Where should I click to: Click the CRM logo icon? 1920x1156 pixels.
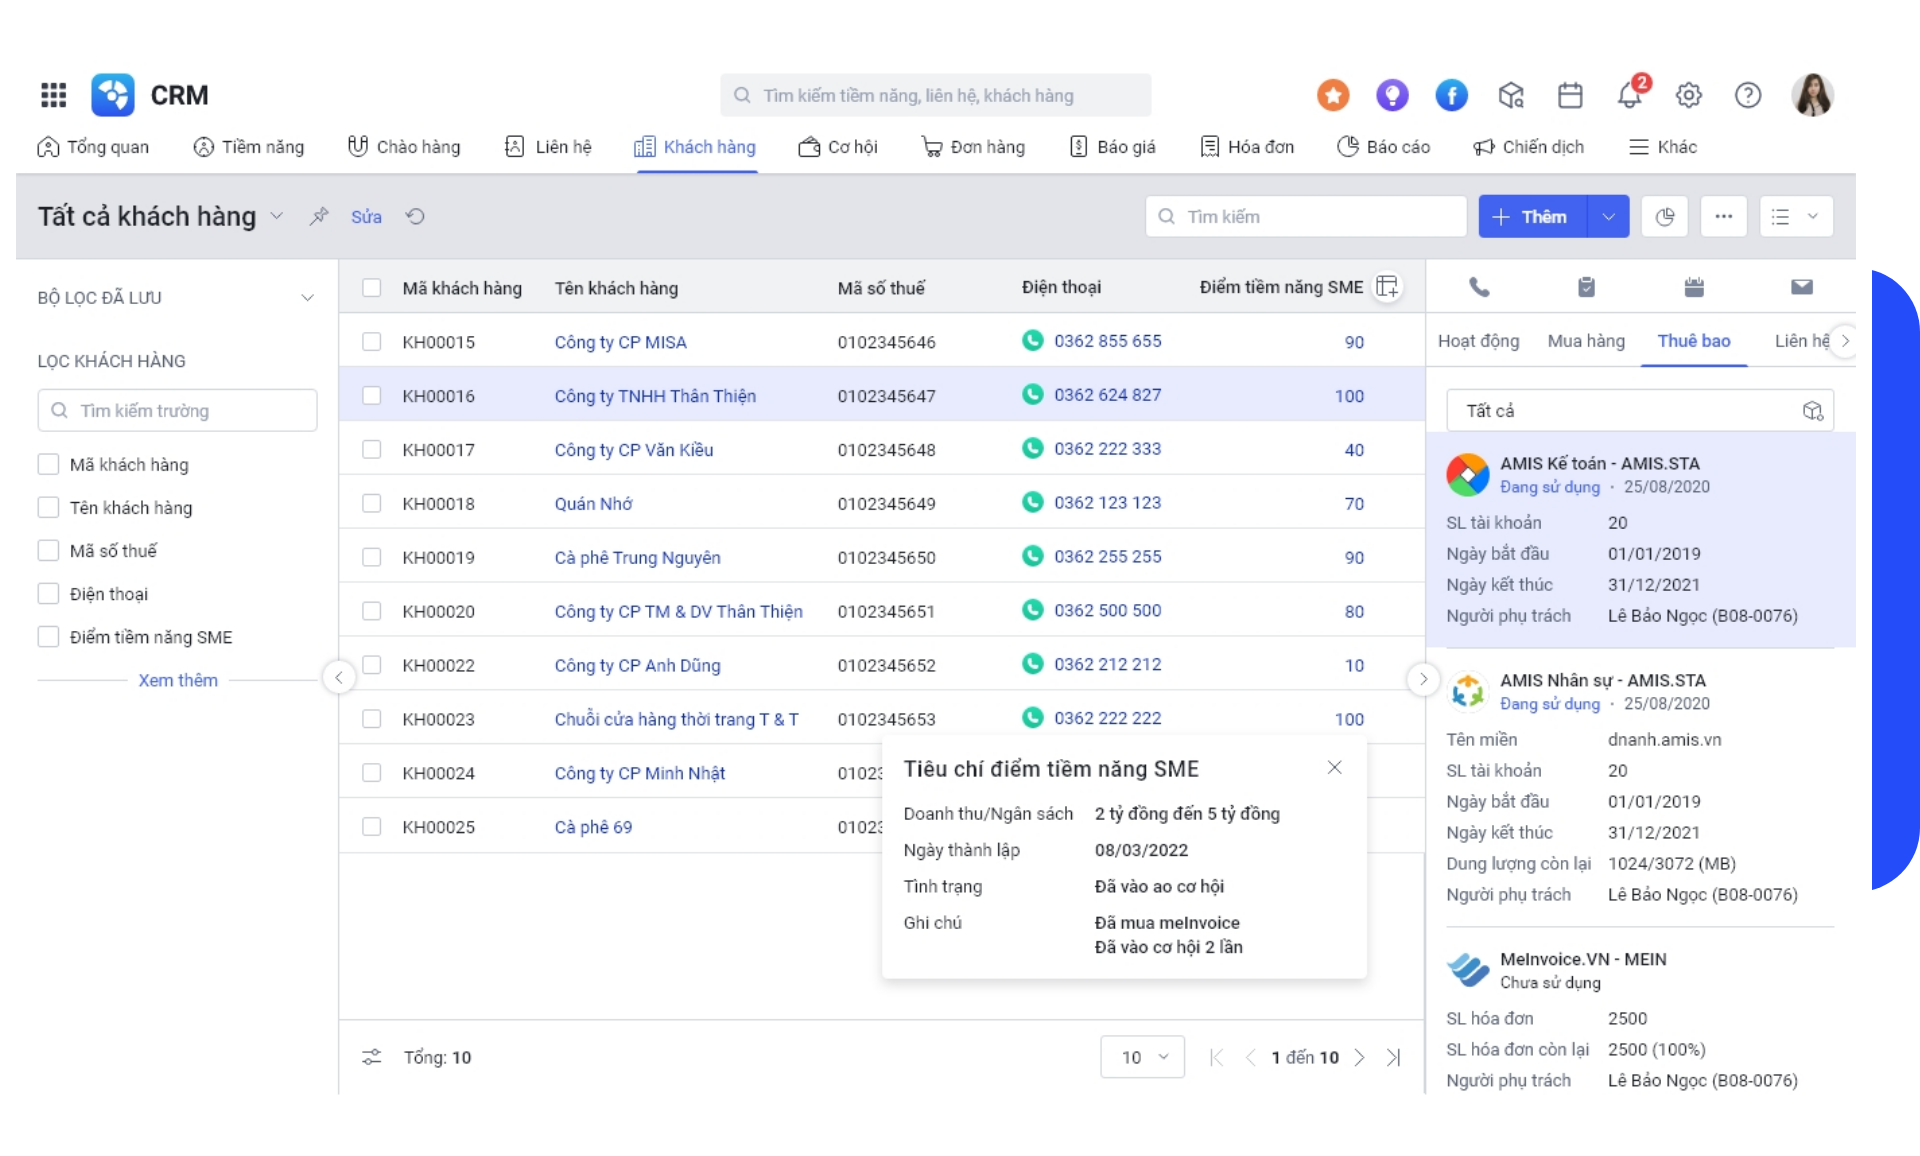coord(113,95)
